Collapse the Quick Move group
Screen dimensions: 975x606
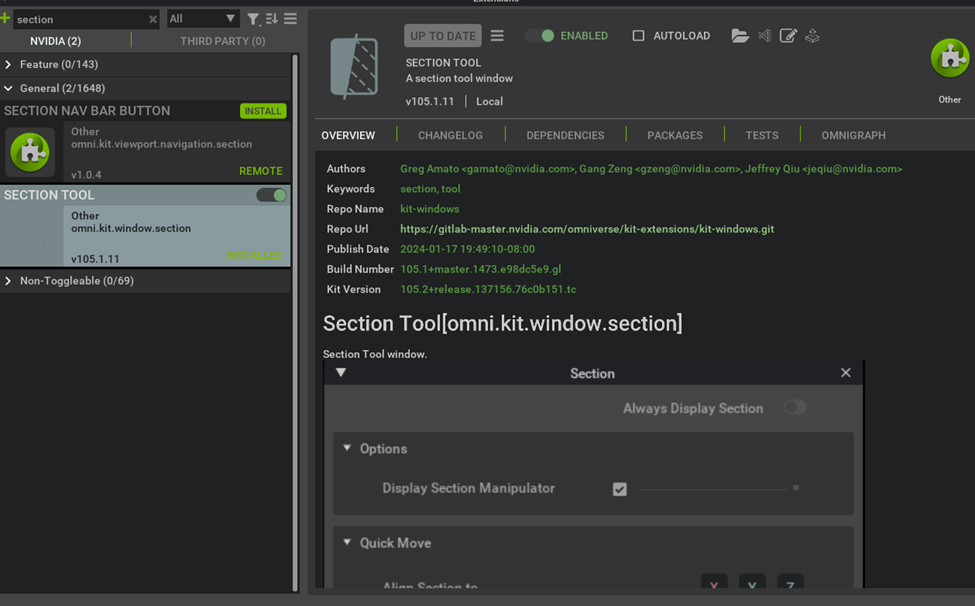[347, 543]
